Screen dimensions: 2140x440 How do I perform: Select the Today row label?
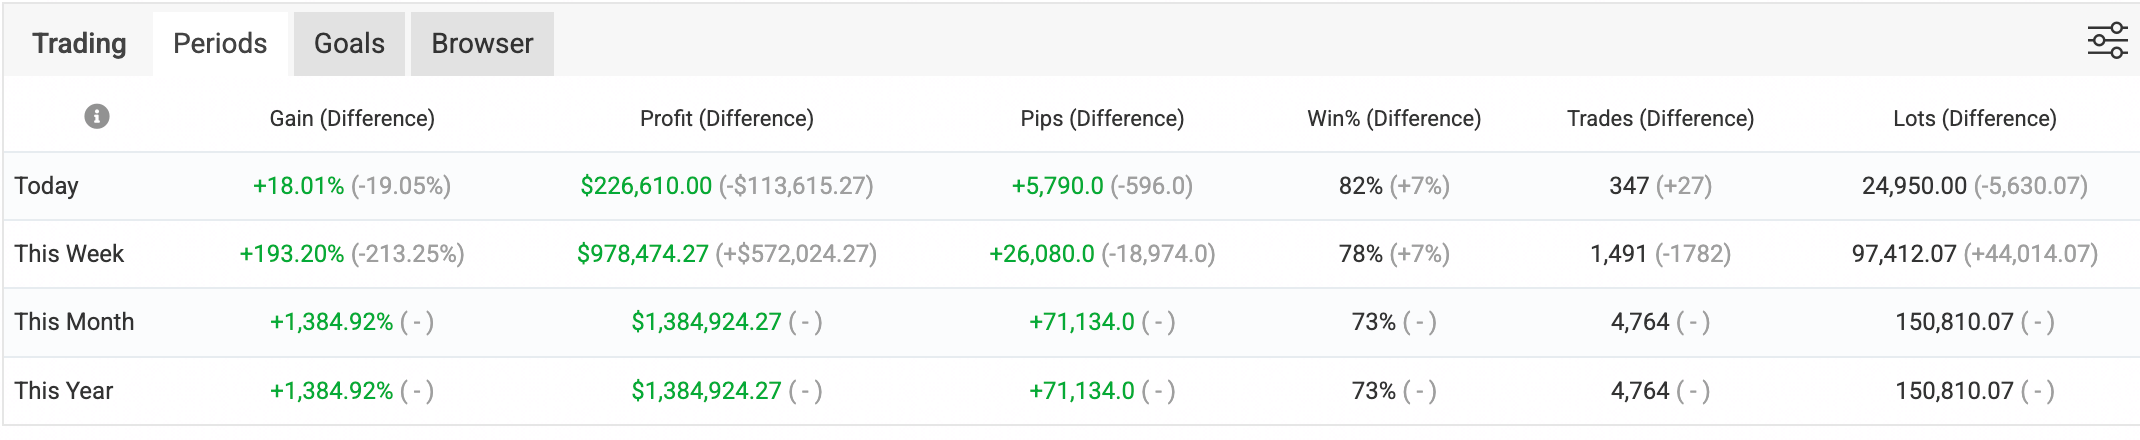[46, 186]
